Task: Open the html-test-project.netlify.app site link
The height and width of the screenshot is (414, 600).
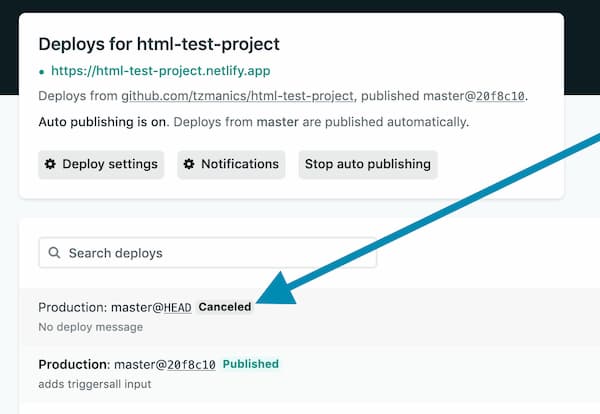Action: point(160,71)
